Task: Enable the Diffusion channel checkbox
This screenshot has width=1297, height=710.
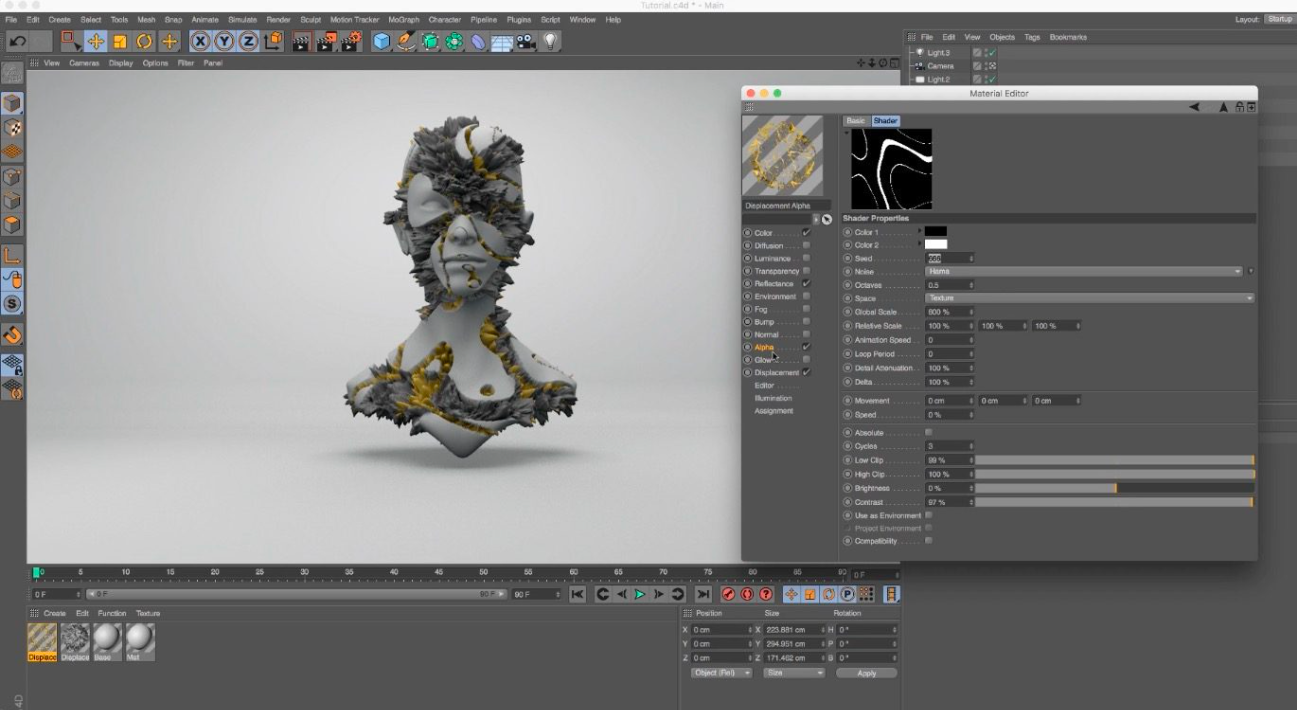Action: (806, 245)
